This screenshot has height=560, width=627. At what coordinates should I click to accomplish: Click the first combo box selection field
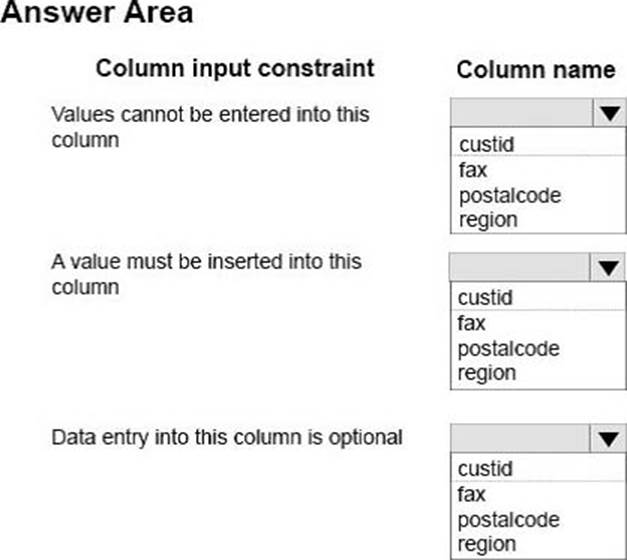520,115
